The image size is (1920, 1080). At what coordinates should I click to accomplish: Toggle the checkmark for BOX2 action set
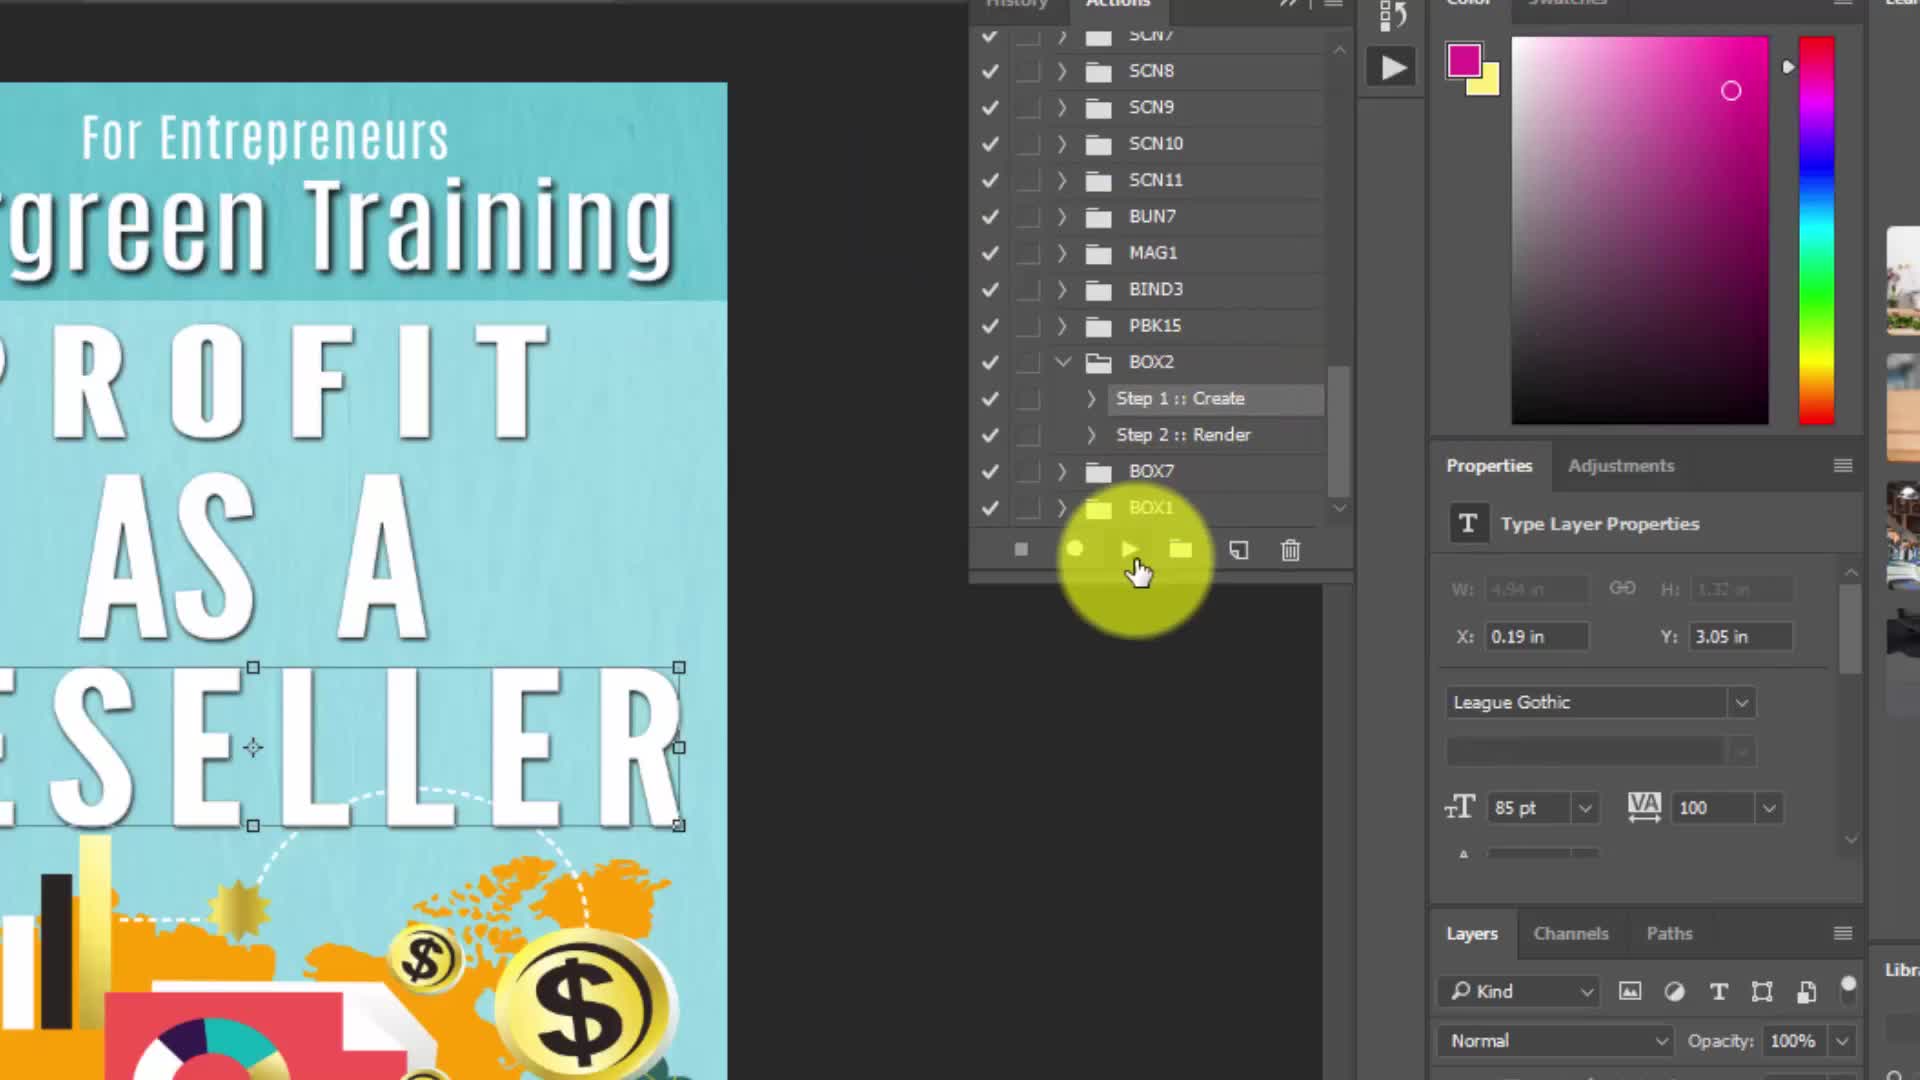990,362
